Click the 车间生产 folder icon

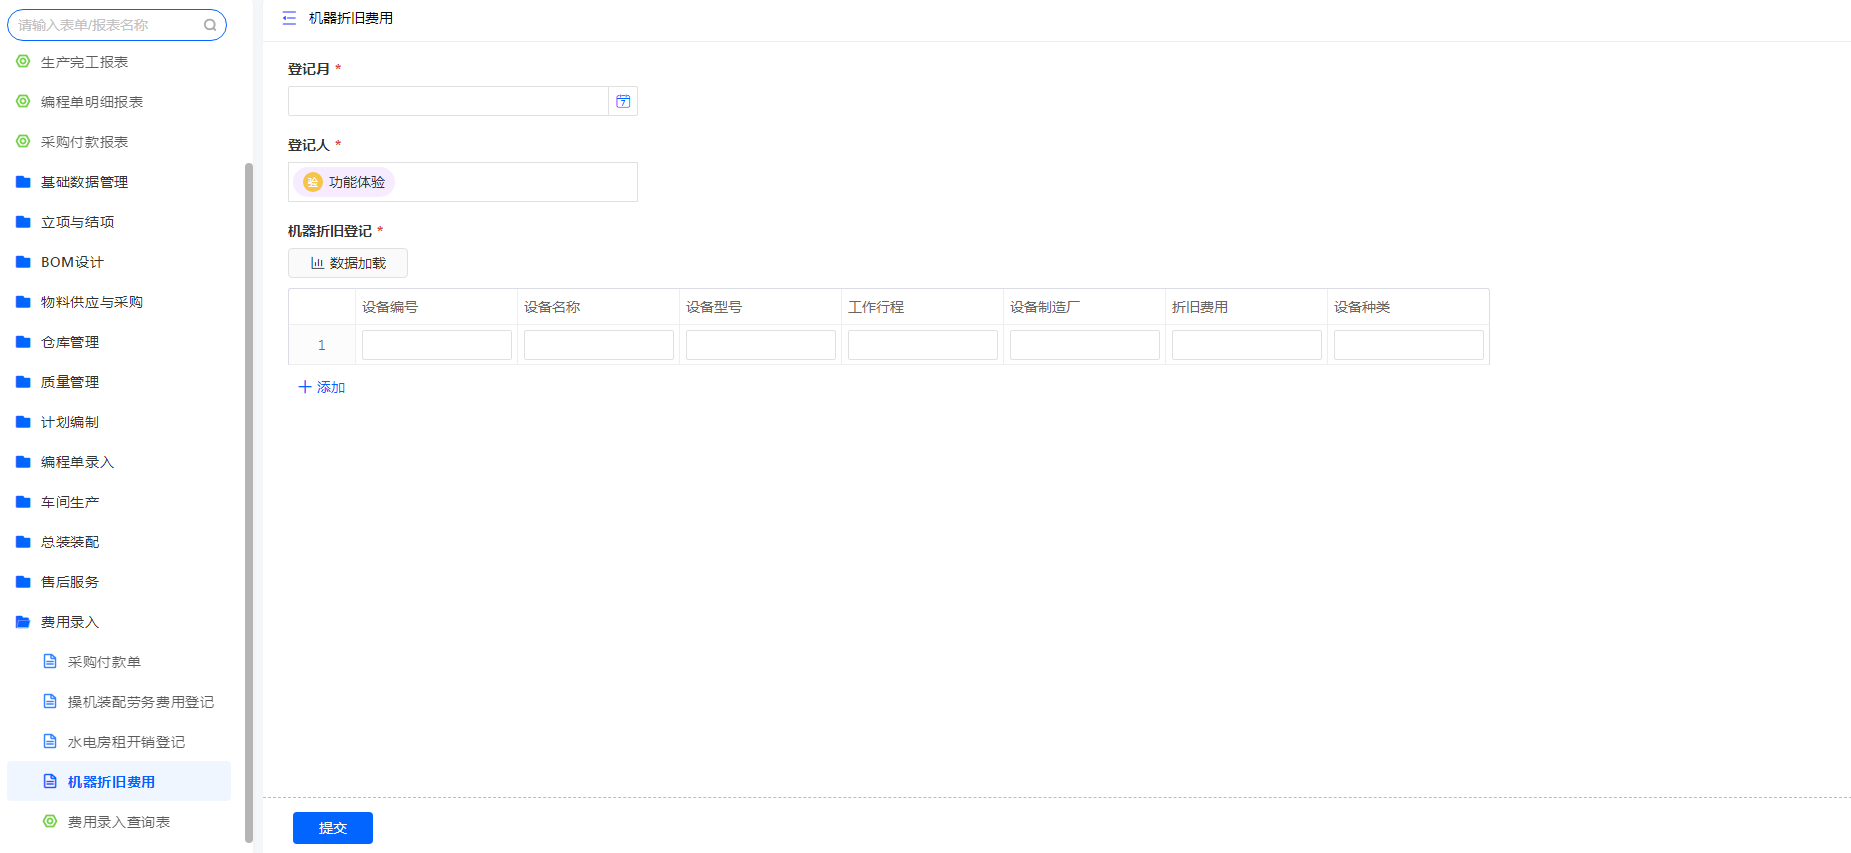[x=23, y=502]
